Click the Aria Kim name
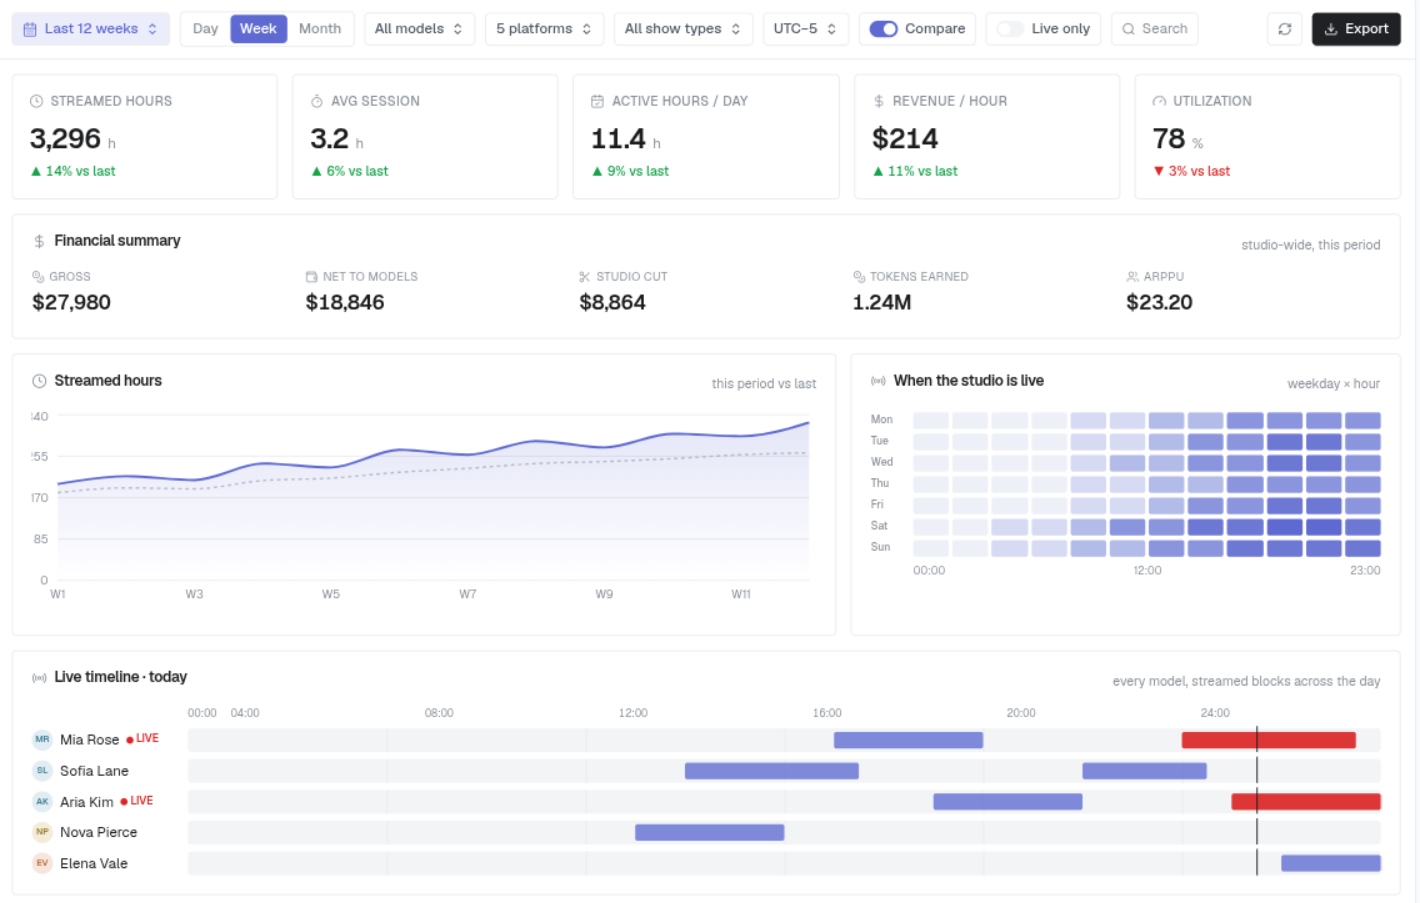This screenshot has width=1420, height=903. tap(87, 802)
